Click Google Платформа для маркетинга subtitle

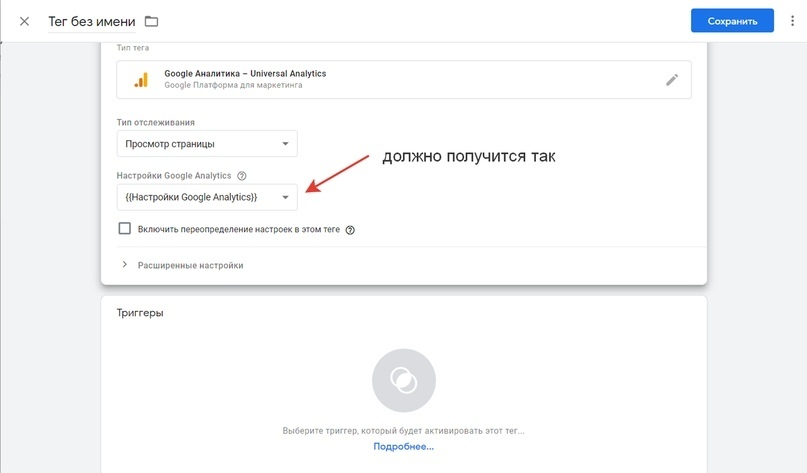click(233, 85)
